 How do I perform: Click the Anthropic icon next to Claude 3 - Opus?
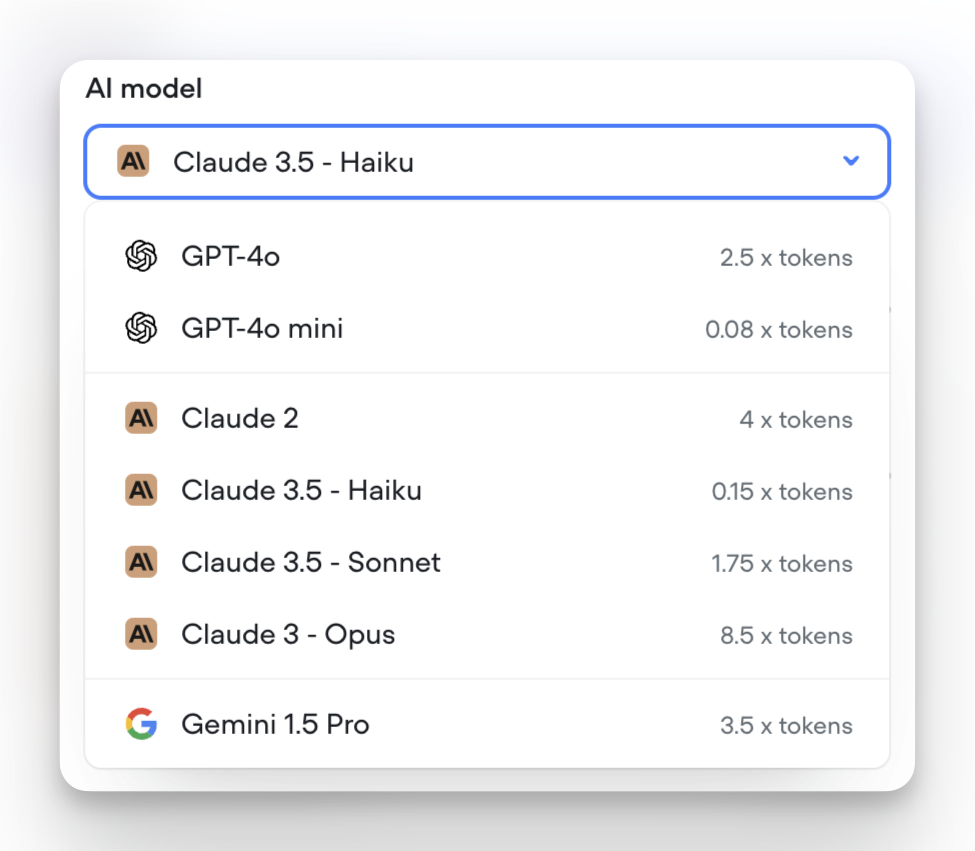tap(141, 635)
